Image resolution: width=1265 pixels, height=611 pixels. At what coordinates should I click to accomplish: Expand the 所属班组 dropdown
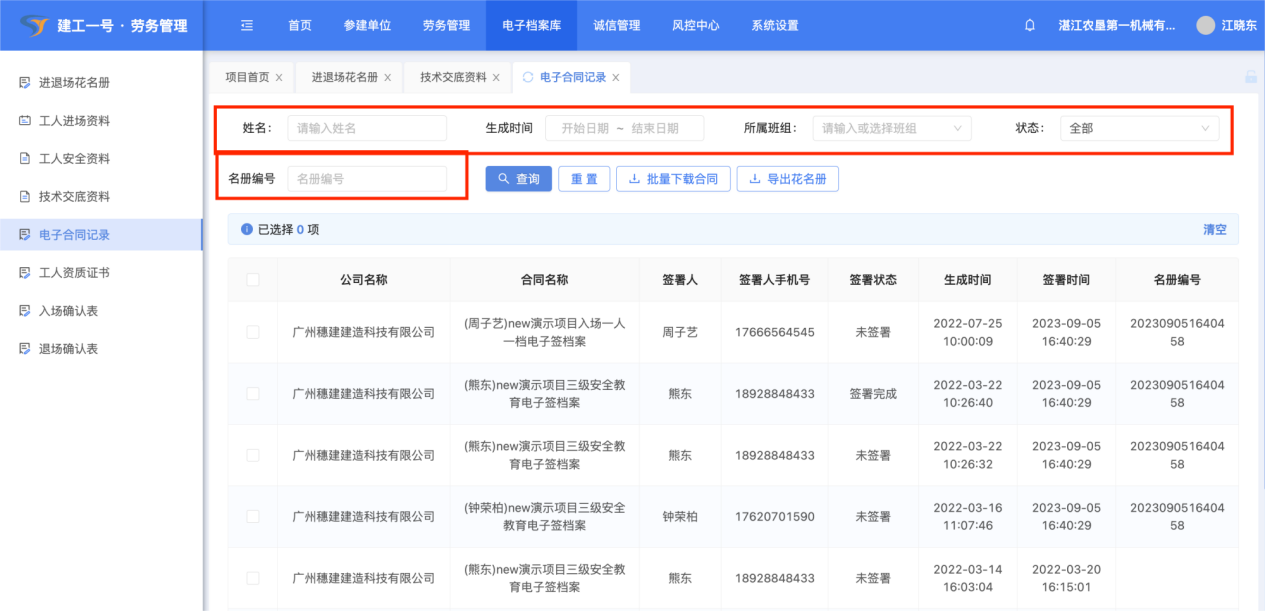pos(891,128)
